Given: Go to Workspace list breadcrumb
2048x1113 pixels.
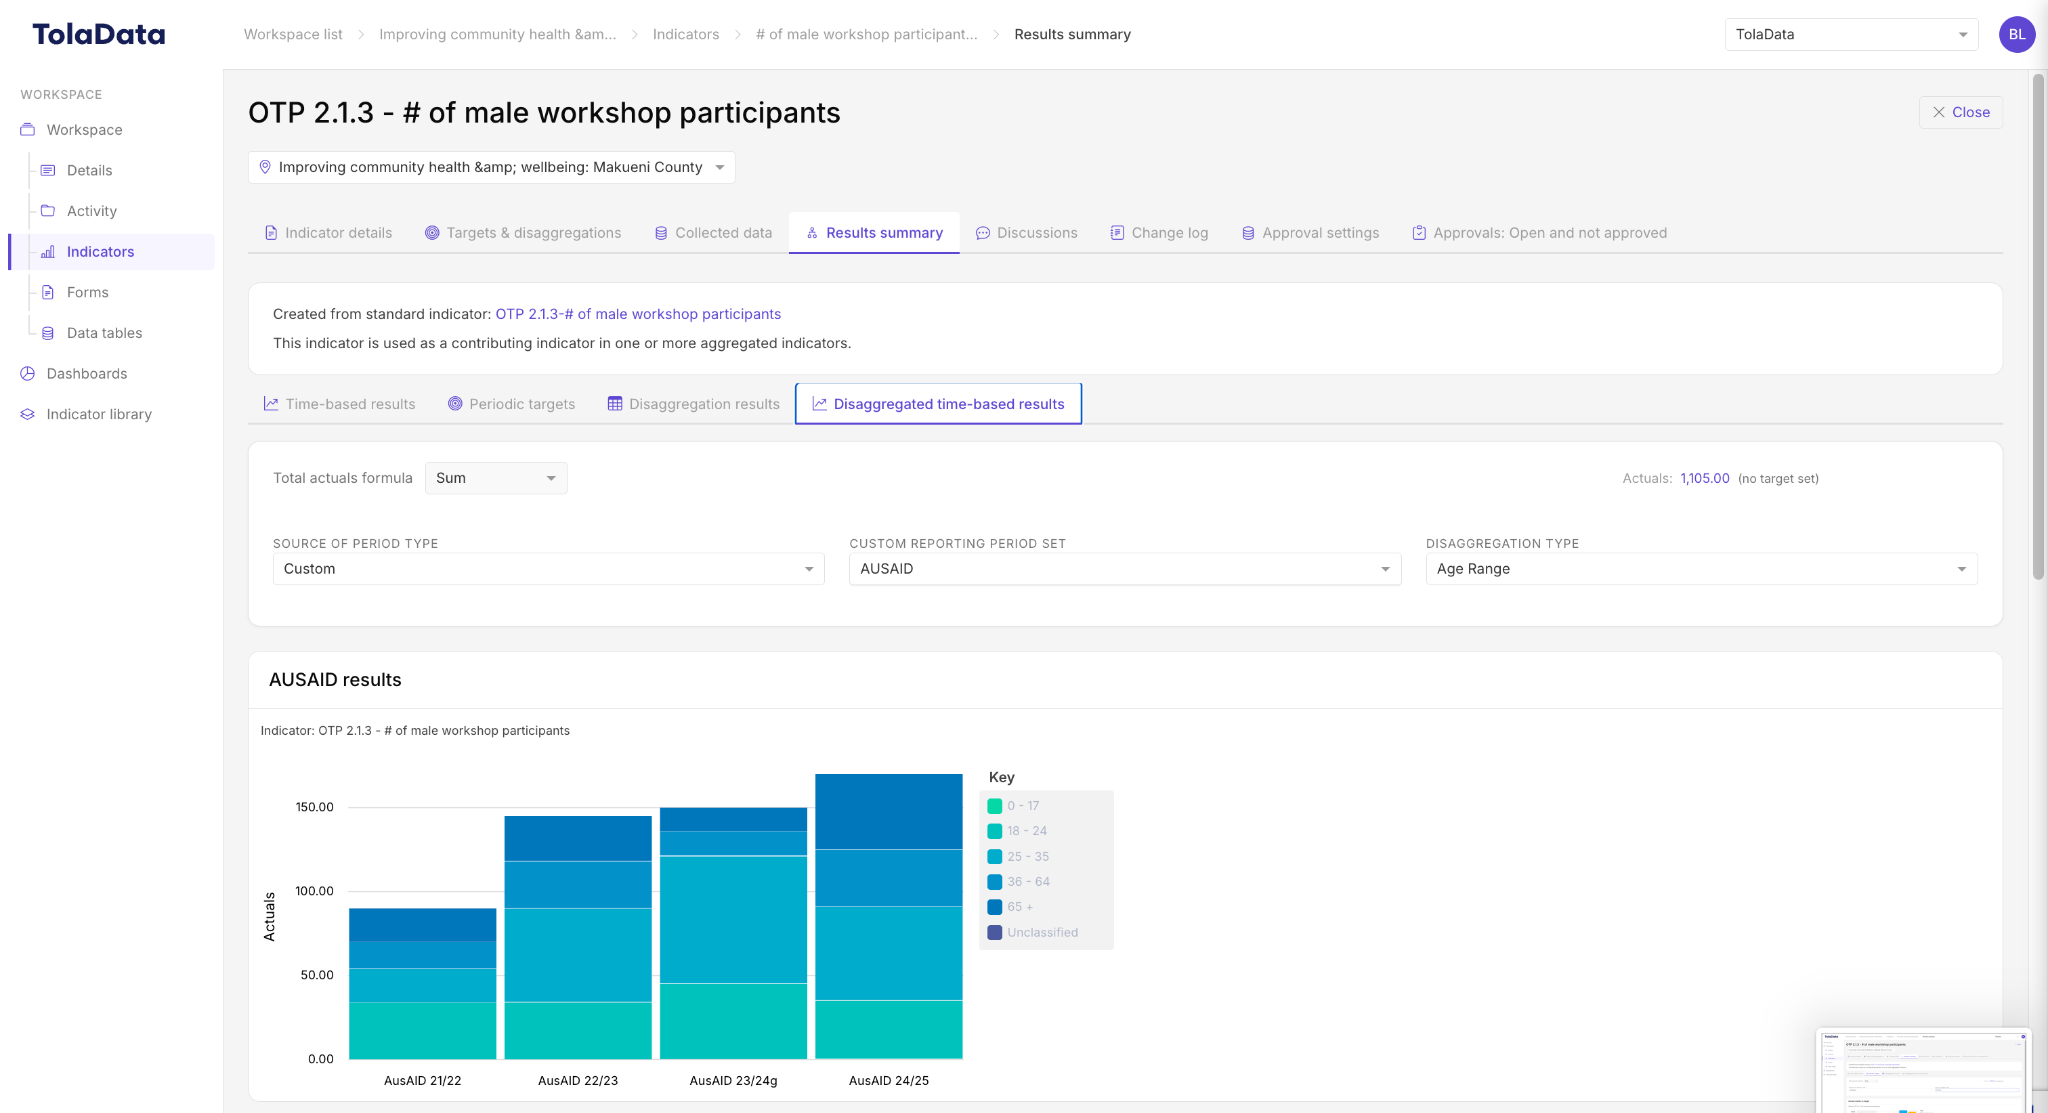Looking at the screenshot, I should click(293, 34).
